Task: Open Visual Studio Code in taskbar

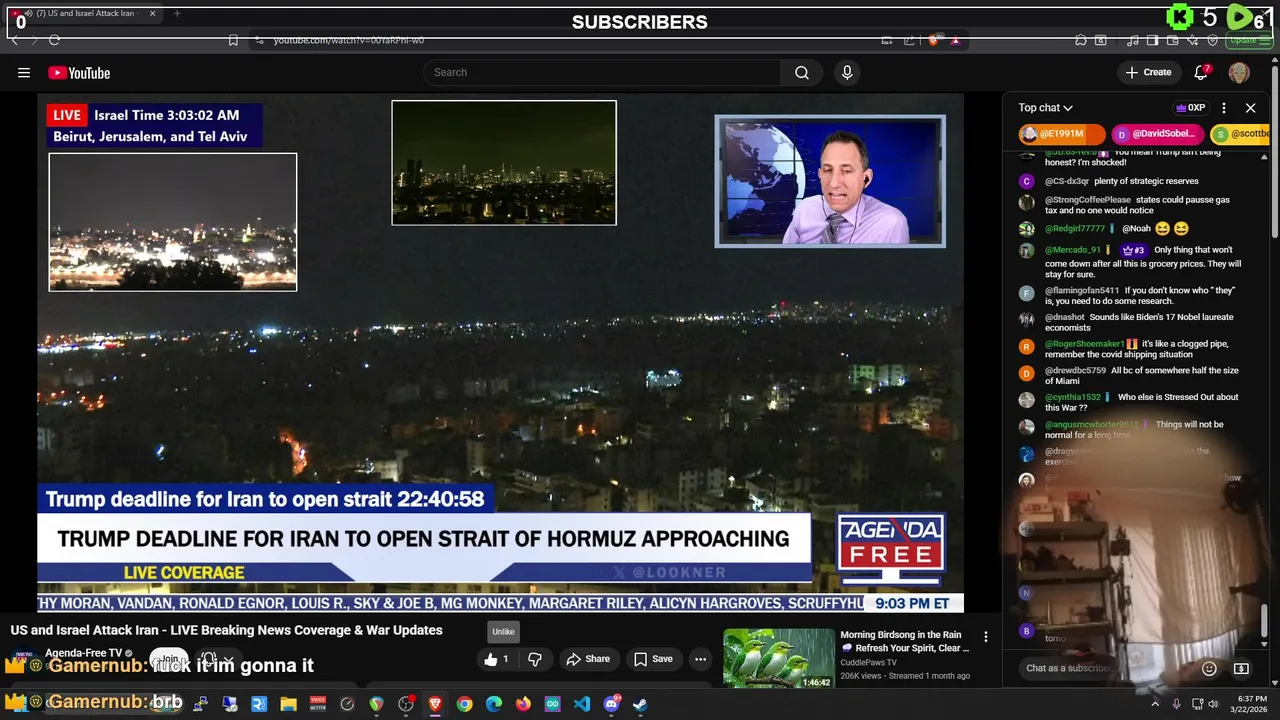Action: click(582, 704)
